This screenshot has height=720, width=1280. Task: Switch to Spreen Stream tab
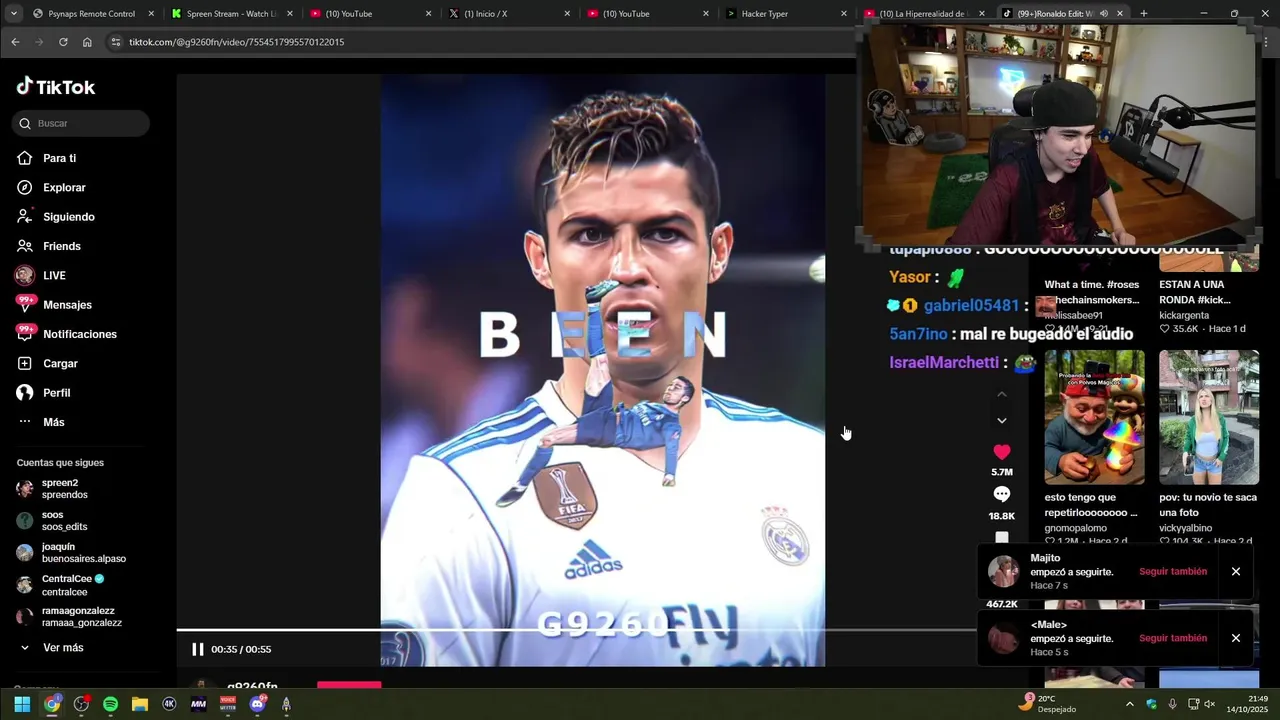tap(232, 14)
